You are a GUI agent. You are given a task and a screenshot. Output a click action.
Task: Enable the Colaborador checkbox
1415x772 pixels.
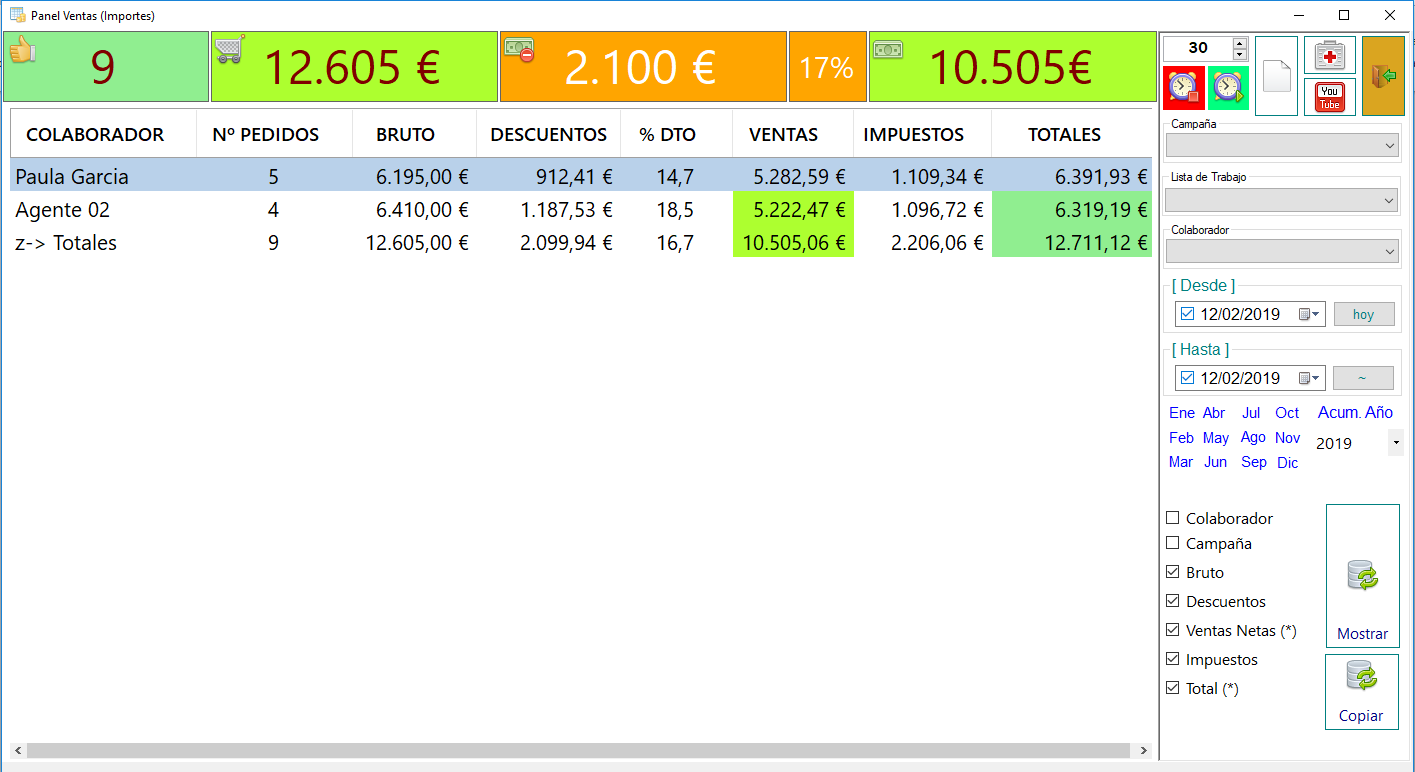(1173, 518)
